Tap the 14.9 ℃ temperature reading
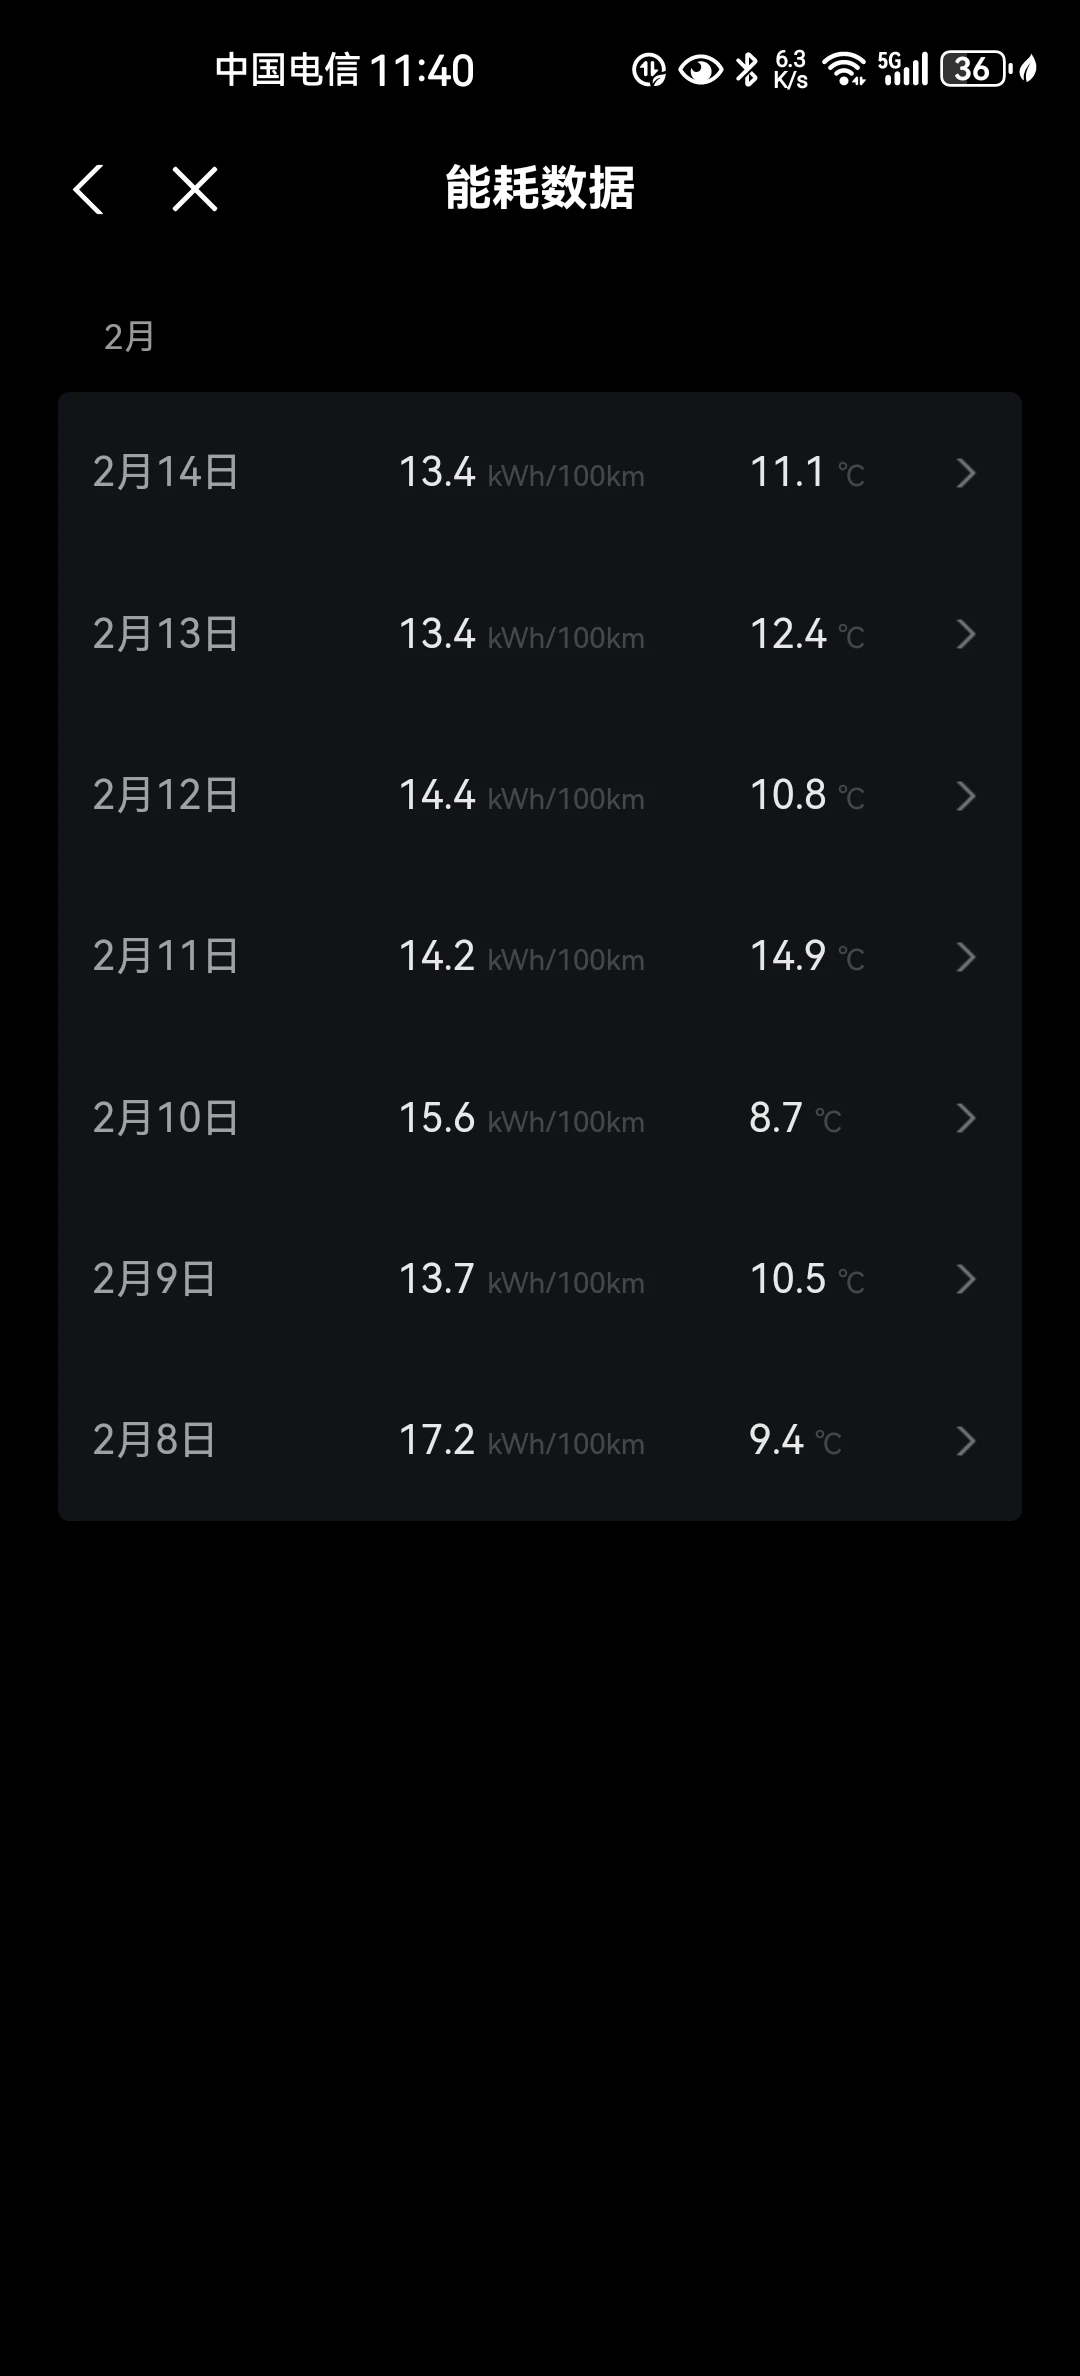 807,956
